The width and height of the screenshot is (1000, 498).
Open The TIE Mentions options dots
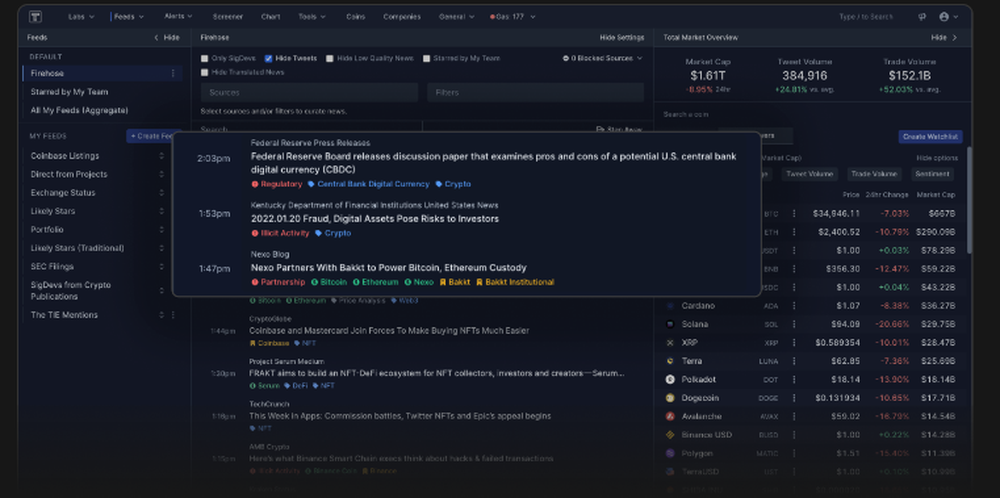[173, 315]
